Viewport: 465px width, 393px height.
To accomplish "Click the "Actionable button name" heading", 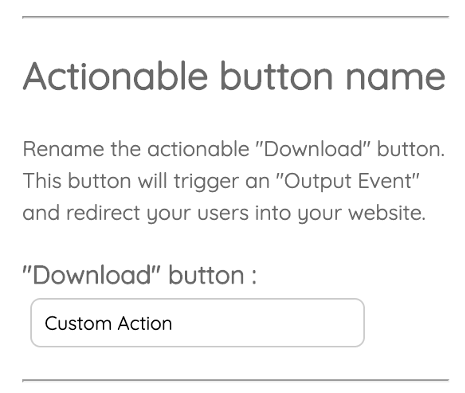I will point(234,77).
